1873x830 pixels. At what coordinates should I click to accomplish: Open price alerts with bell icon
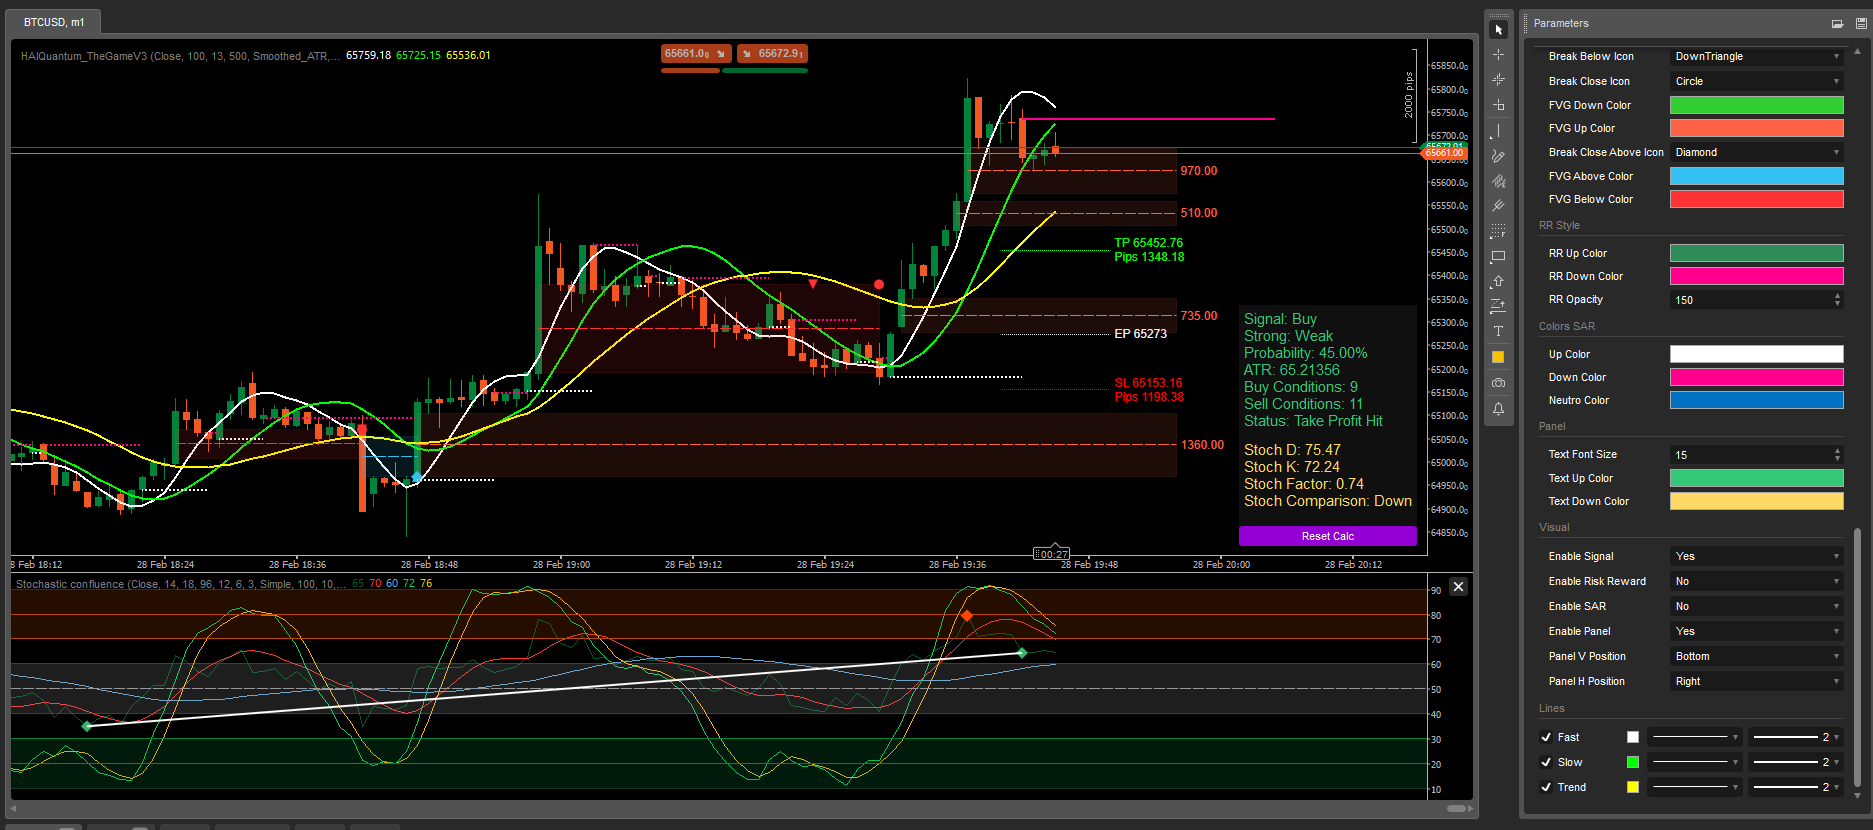coord(1498,409)
